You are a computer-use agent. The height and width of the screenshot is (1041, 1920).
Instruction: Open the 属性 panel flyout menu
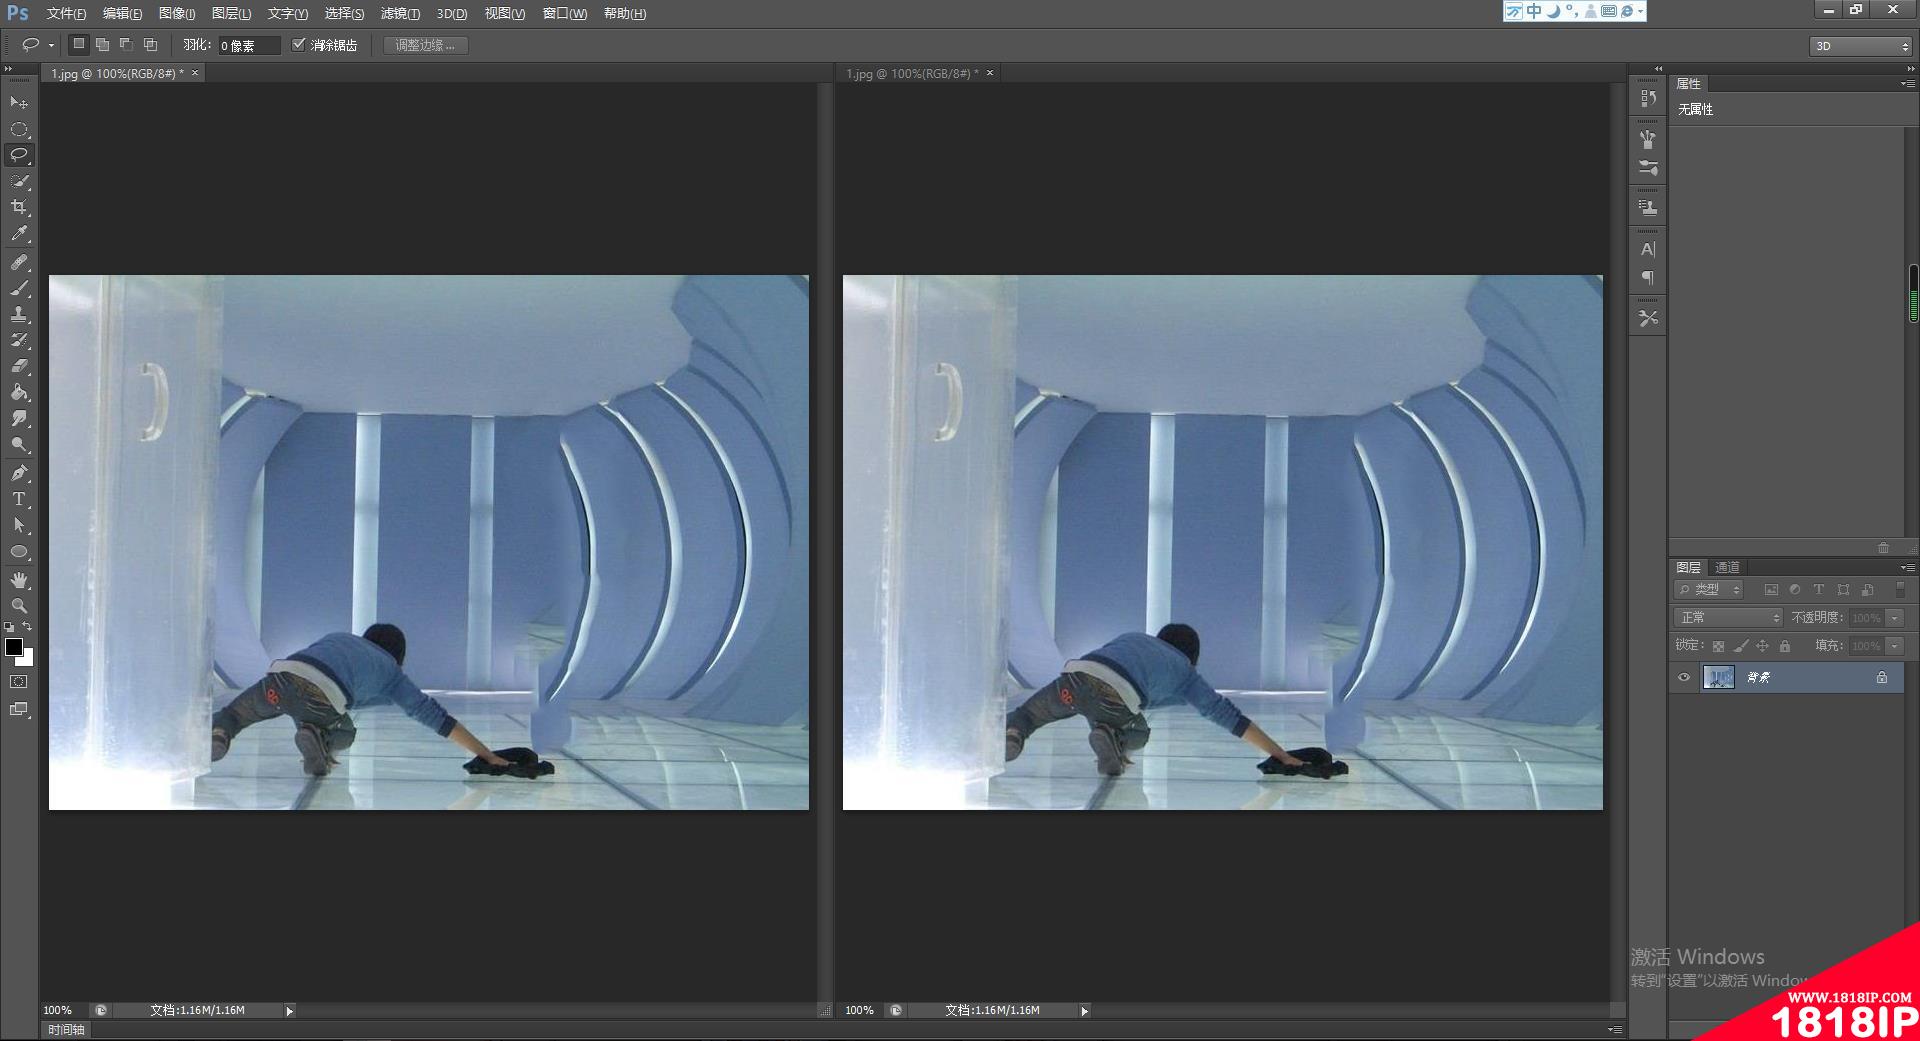coord(1908,84)
